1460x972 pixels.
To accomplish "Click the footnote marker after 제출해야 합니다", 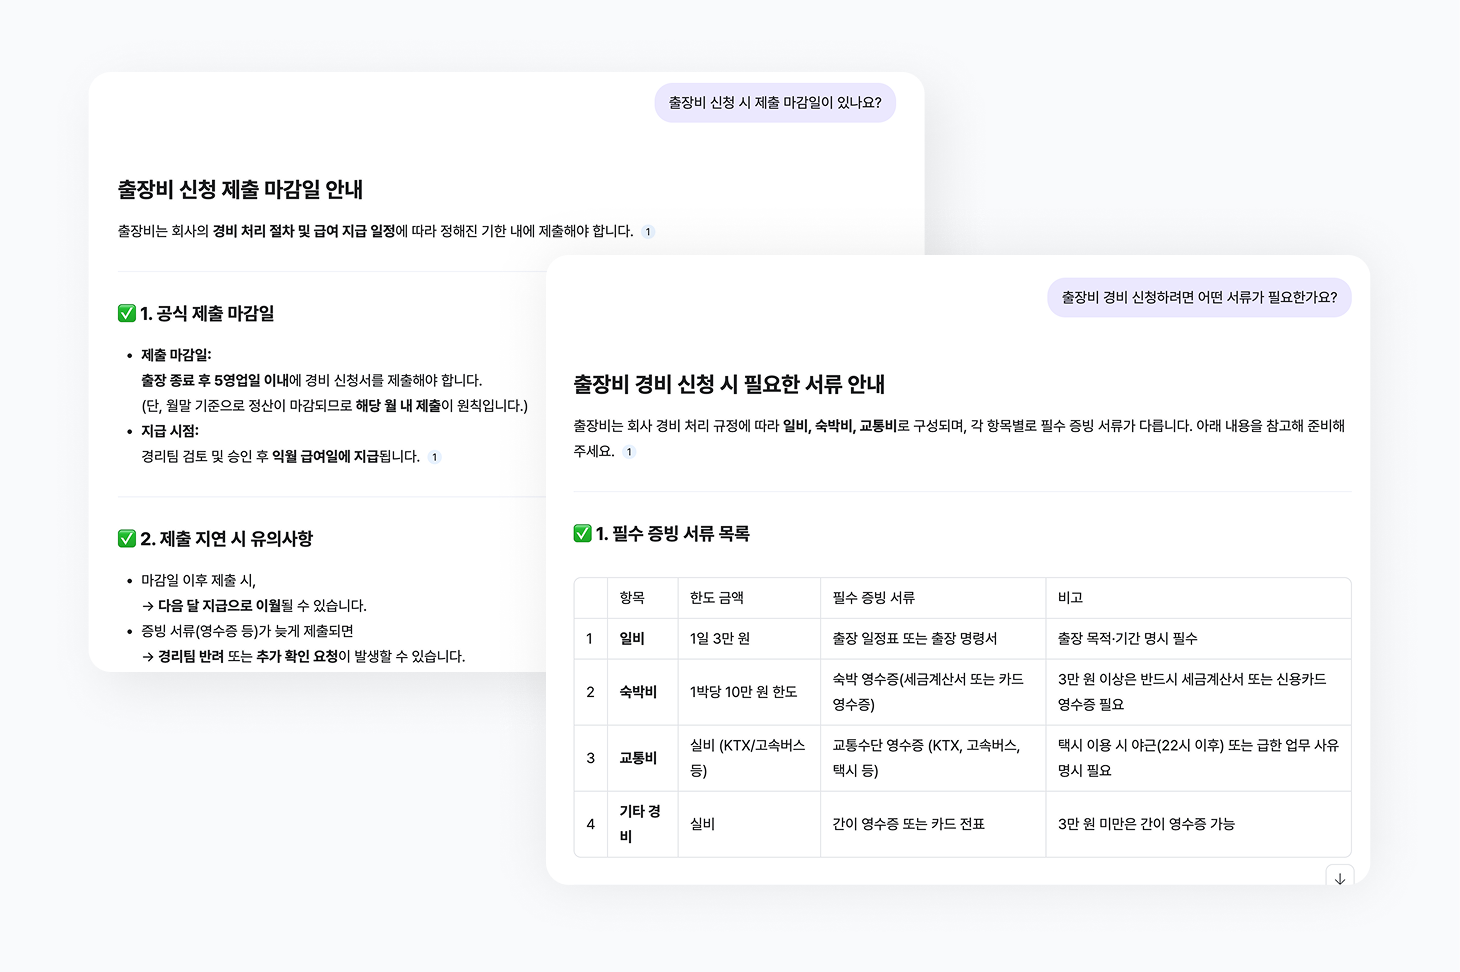I will (x=648, y=231).
